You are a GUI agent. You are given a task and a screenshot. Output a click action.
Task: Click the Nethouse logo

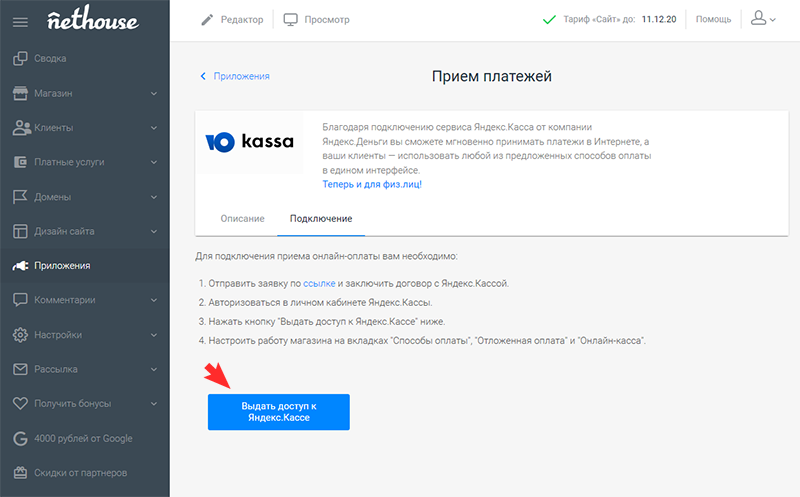coord(92,19)
